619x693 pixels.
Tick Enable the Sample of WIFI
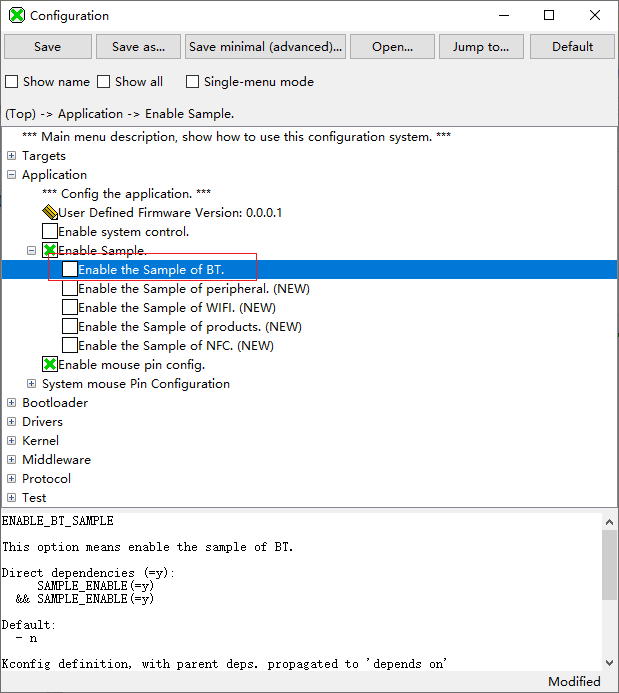[x=70, y=308]
